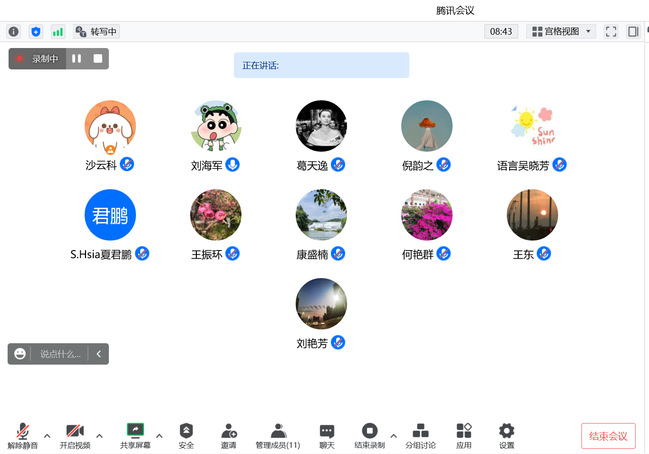Viewport: 649px width, 454px height.
Task: Select 刘海军's avatar thumbnail
Action: (x=215, y=126)
